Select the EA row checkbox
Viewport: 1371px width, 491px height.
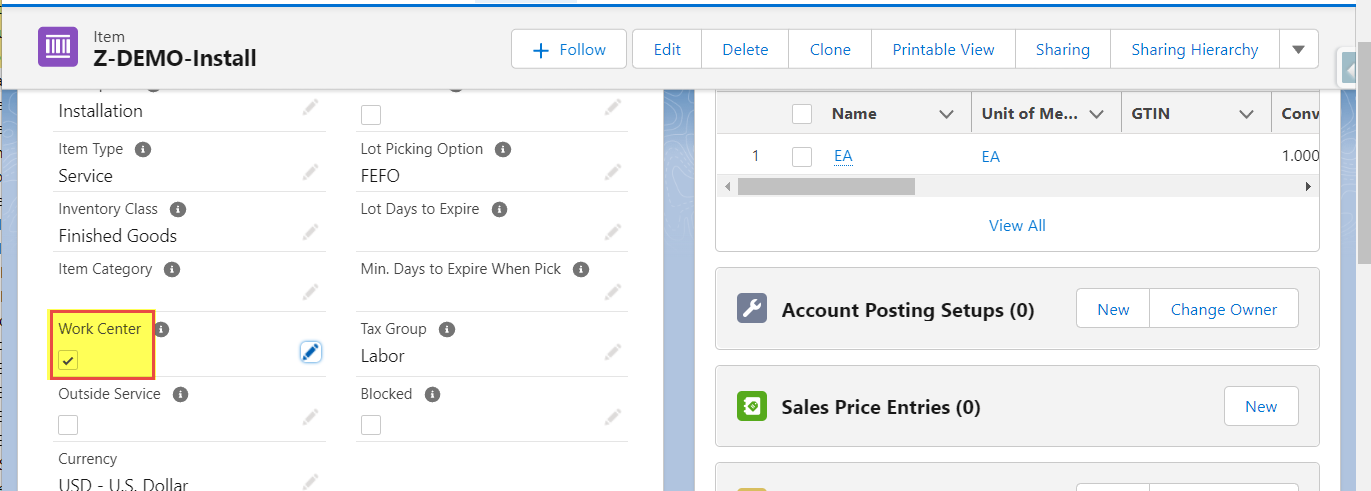(x=801, y=156)
